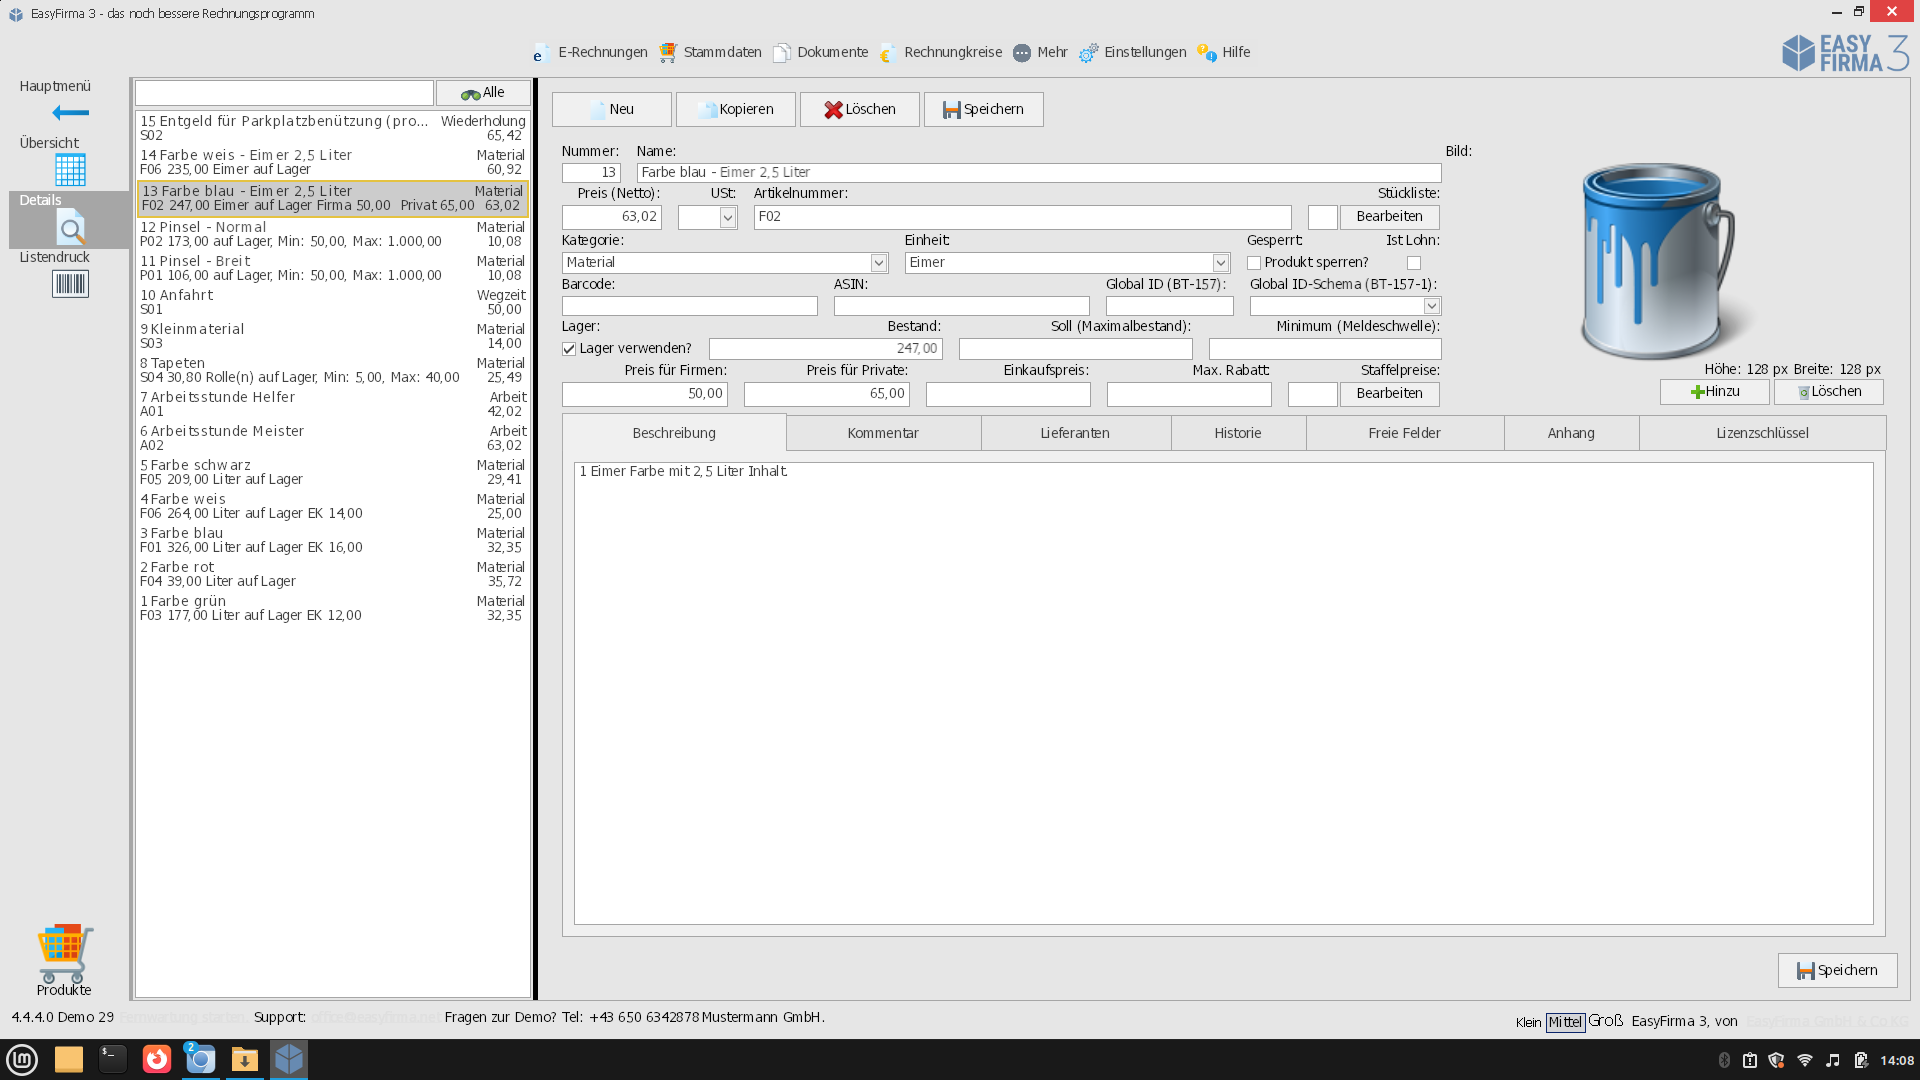Click the Linux Mint start menu icon
Viewport: 1920px width, 1080px height.
pyautogui.click(x=22, y=1059)
